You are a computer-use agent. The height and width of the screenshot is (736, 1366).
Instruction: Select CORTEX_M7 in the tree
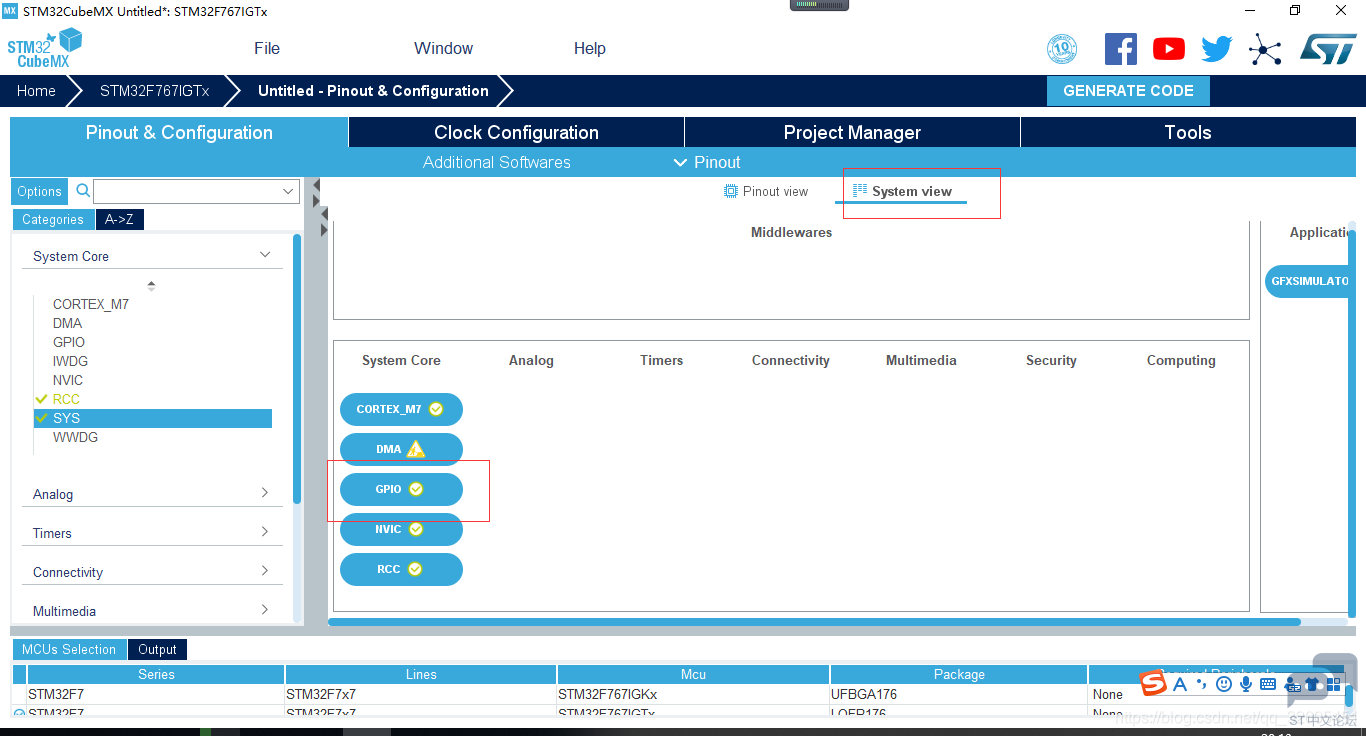(91, 304)
